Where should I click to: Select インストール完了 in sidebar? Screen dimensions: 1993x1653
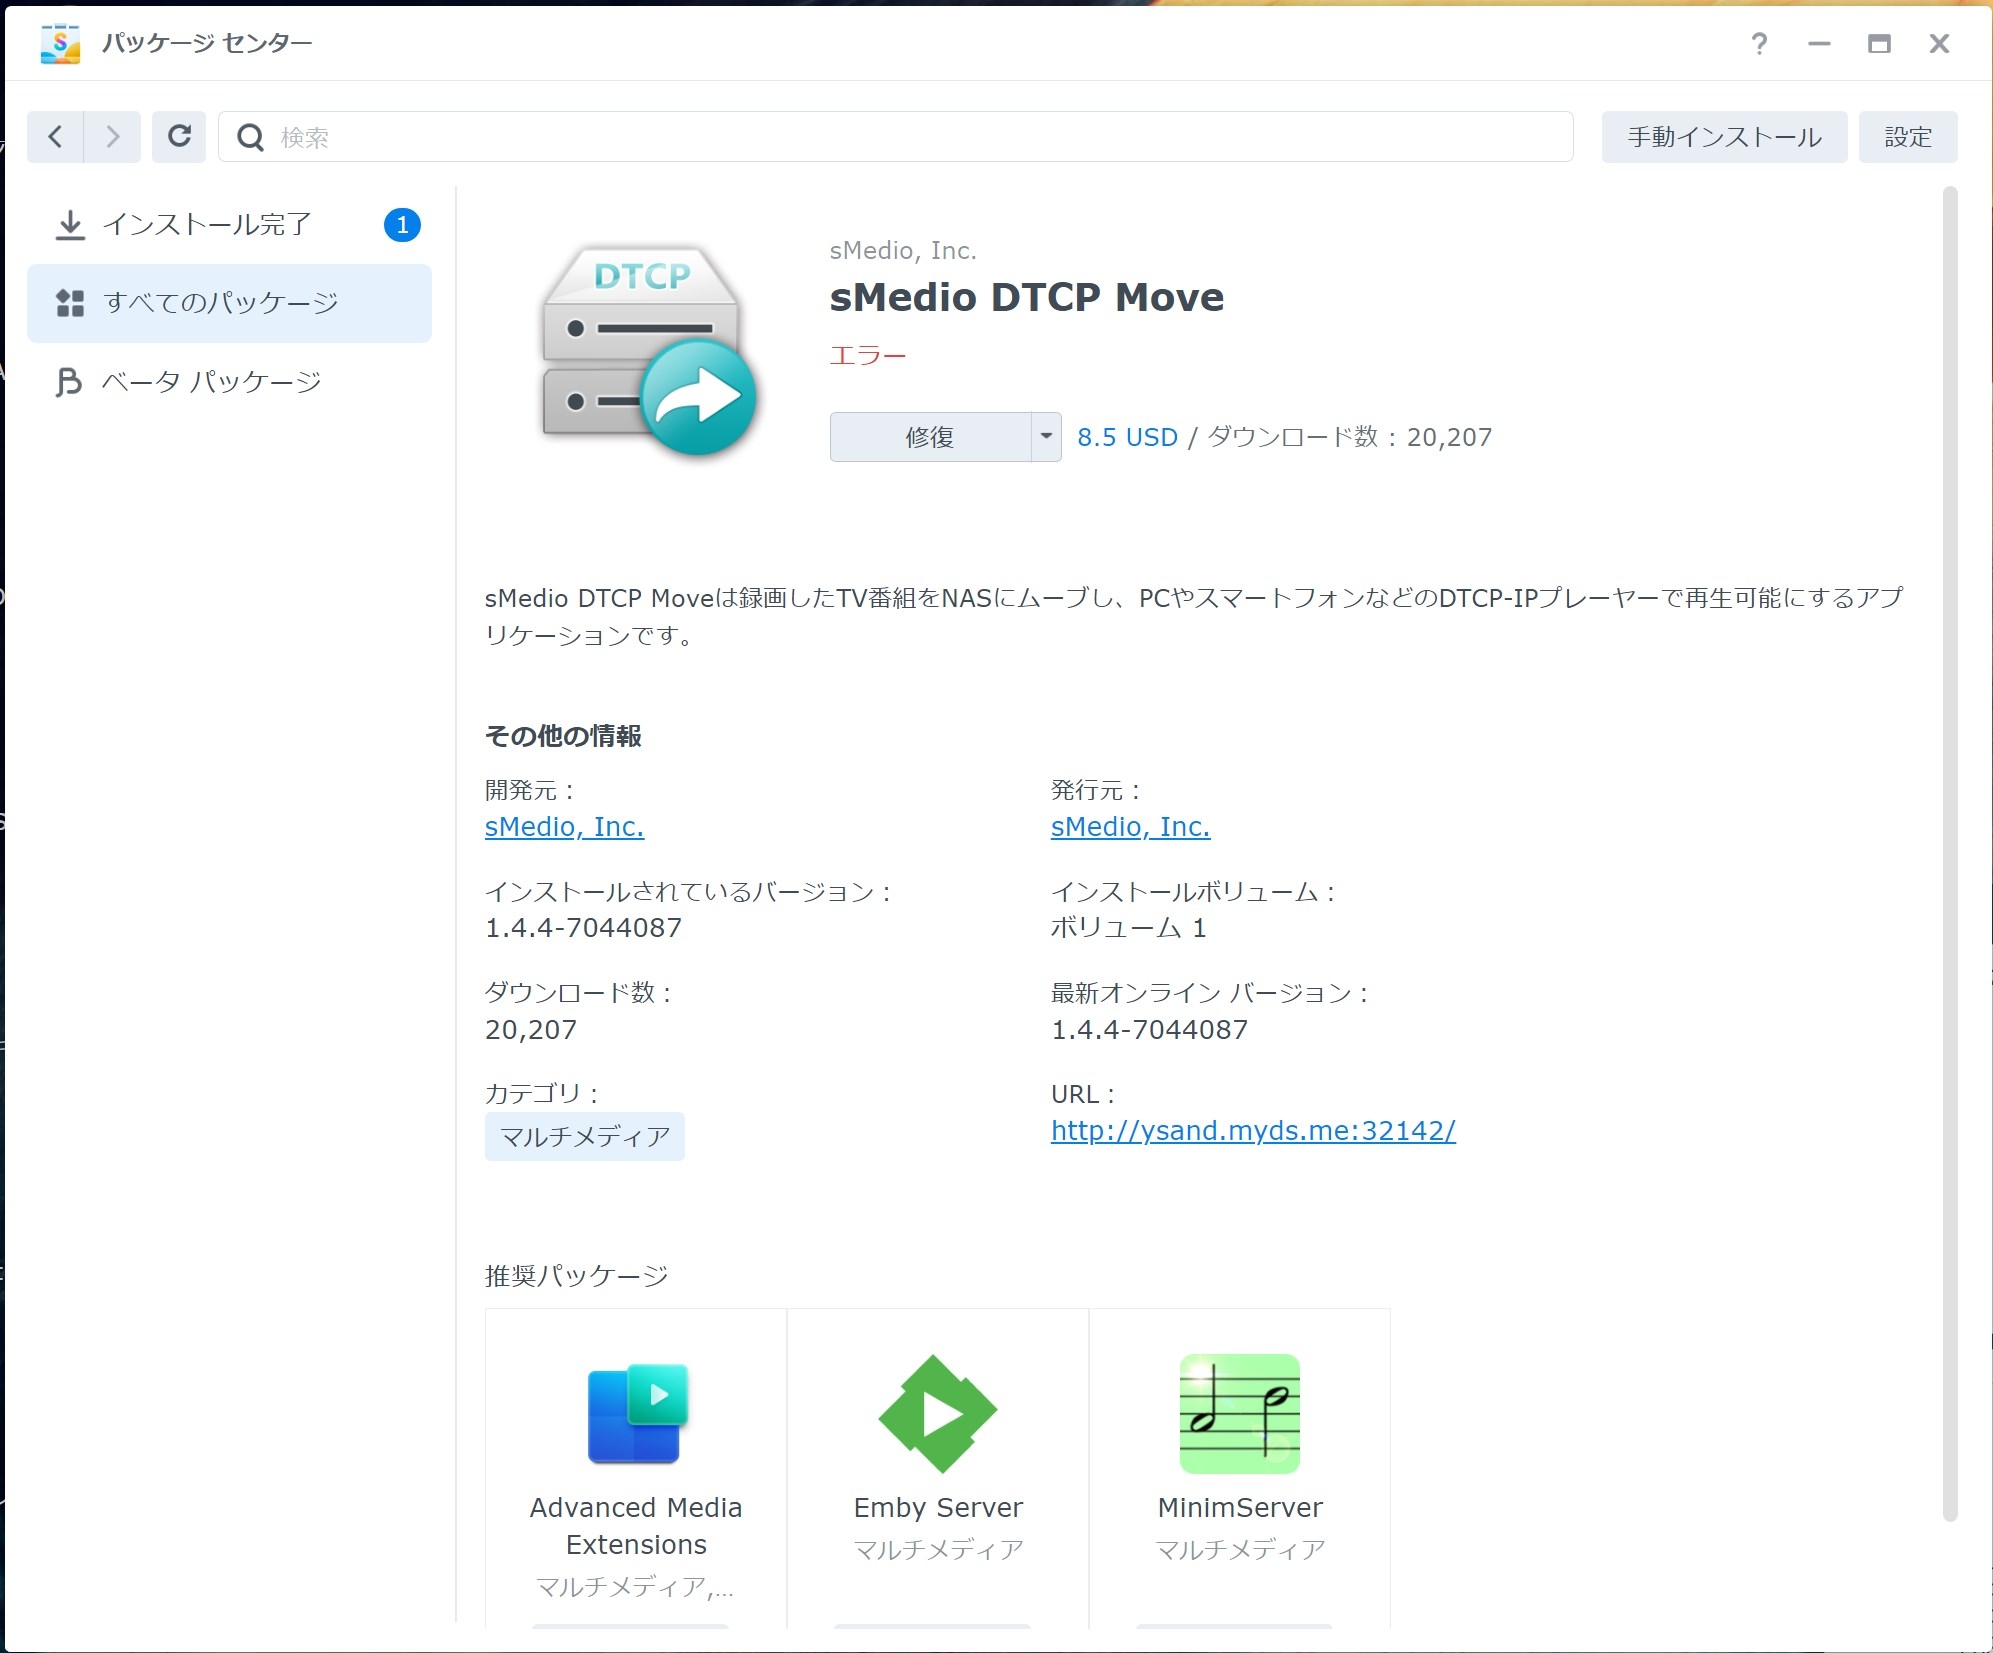click(x=208, y=225)
